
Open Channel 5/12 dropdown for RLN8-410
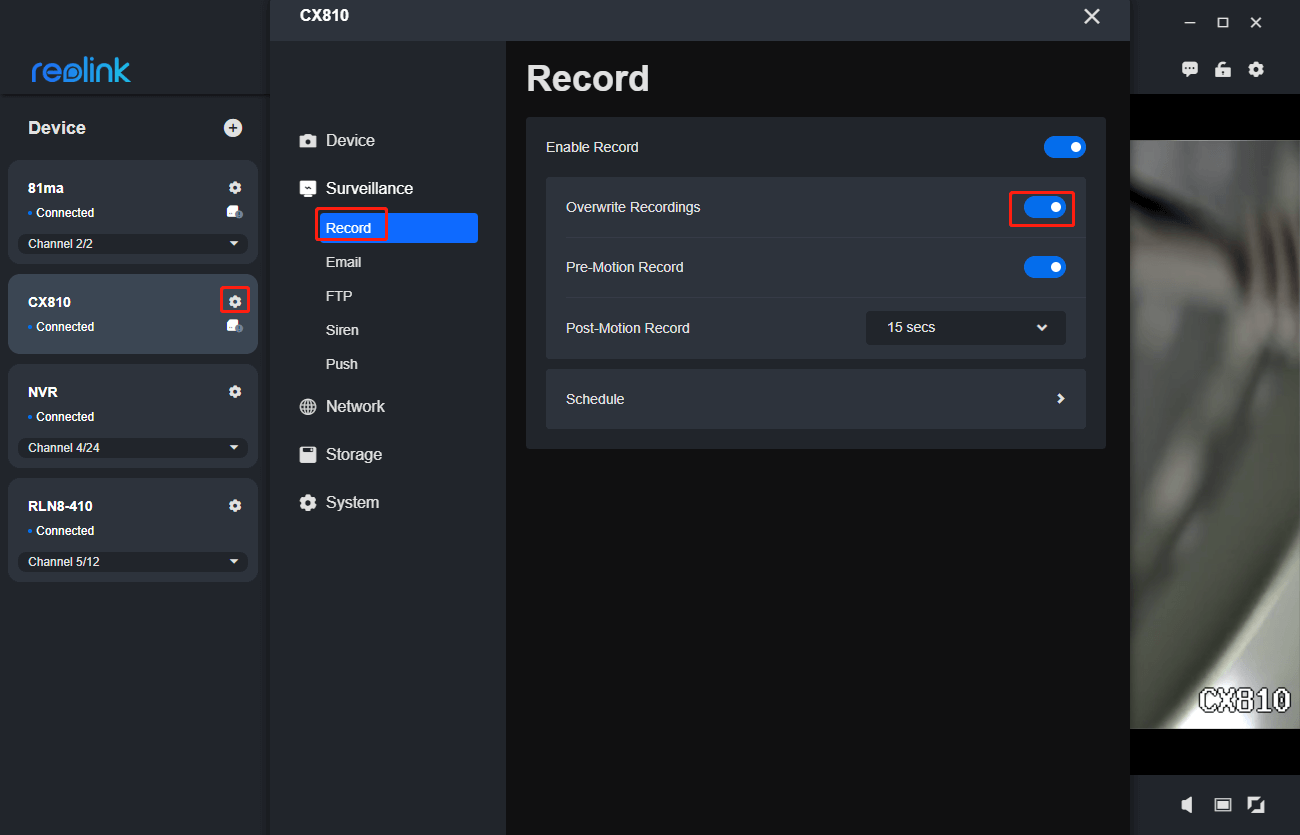tap(133, 561)
